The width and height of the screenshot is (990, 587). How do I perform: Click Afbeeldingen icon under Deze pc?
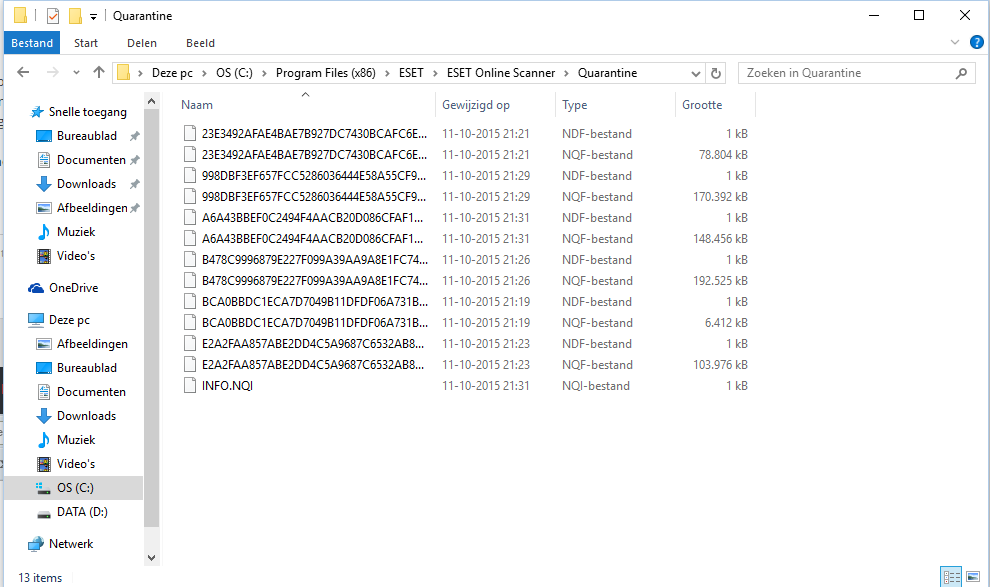44,344
